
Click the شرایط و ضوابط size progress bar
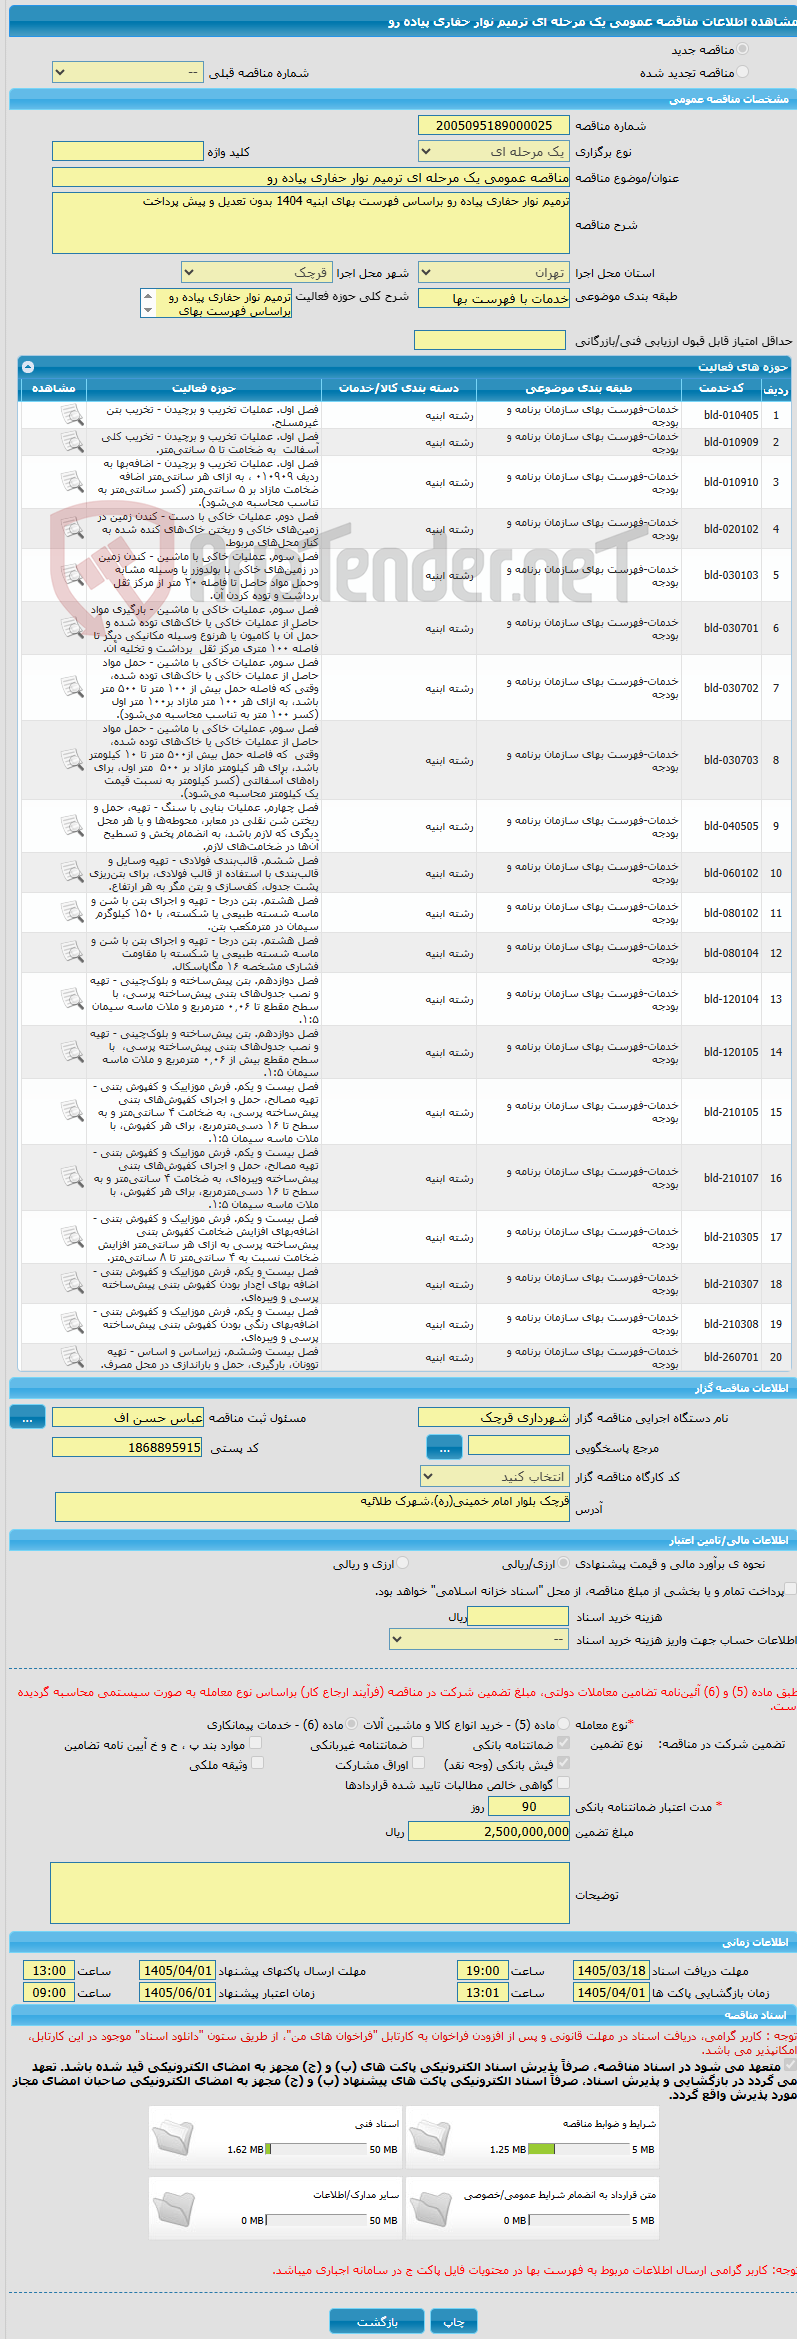(578, 2148)
